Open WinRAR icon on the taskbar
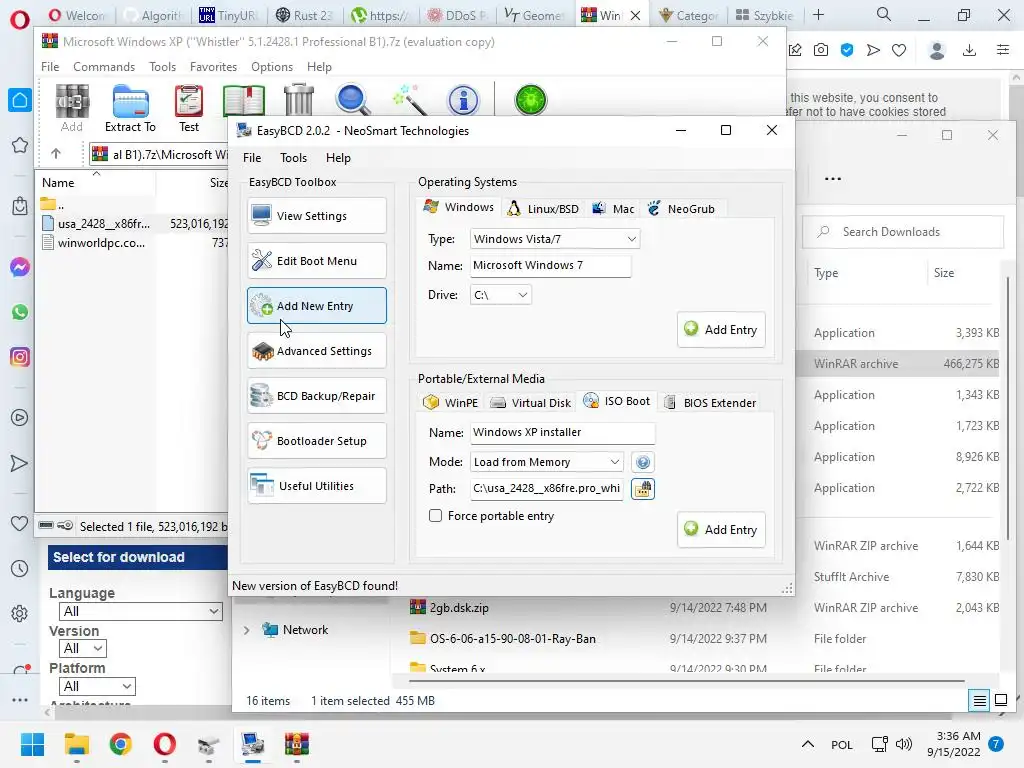The width and height of the screenshot is (1024, 768). (x=296, y=744)
